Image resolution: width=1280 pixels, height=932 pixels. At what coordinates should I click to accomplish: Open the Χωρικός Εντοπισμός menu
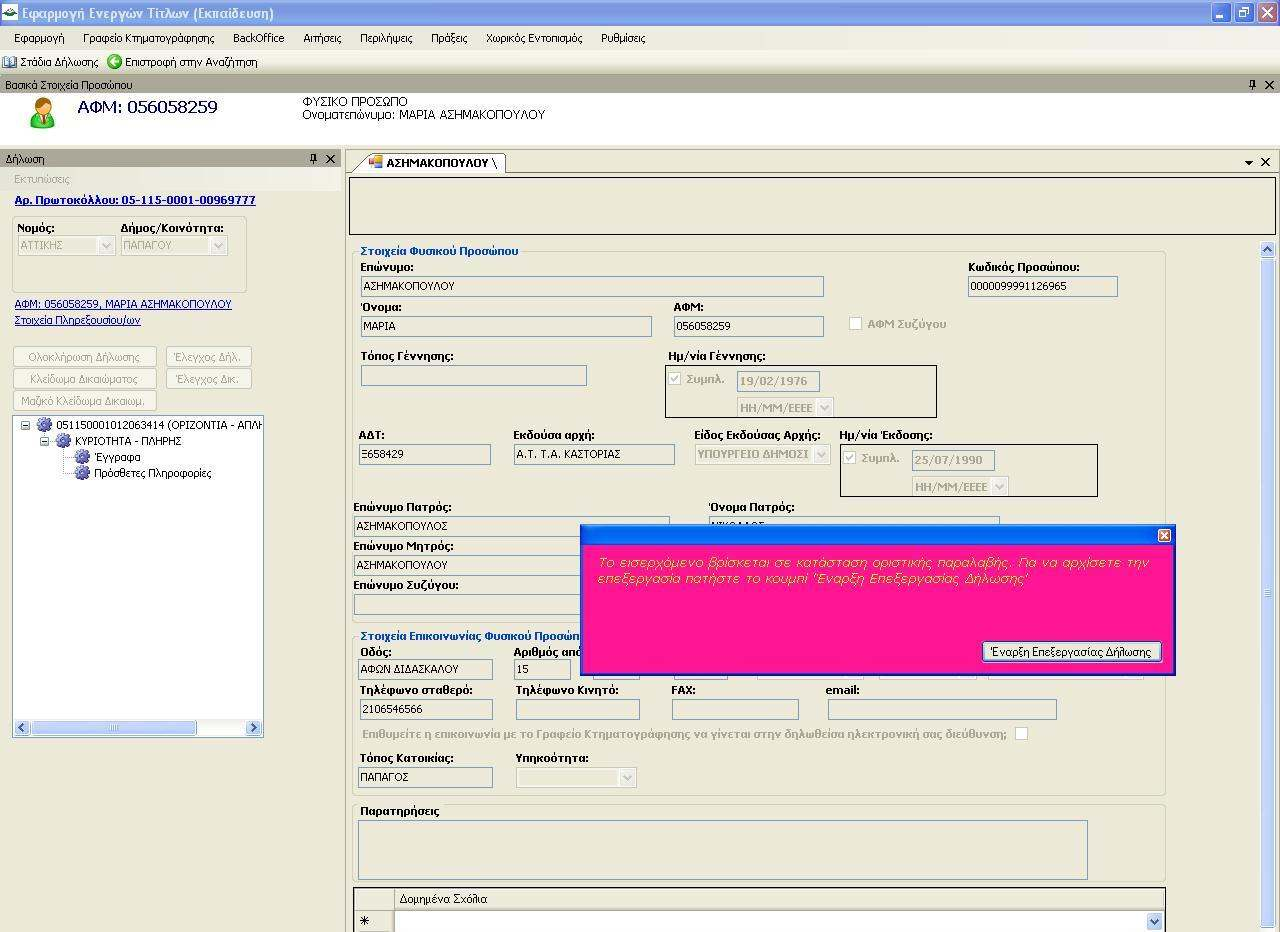pyautogui.click(x=534, y=38)
